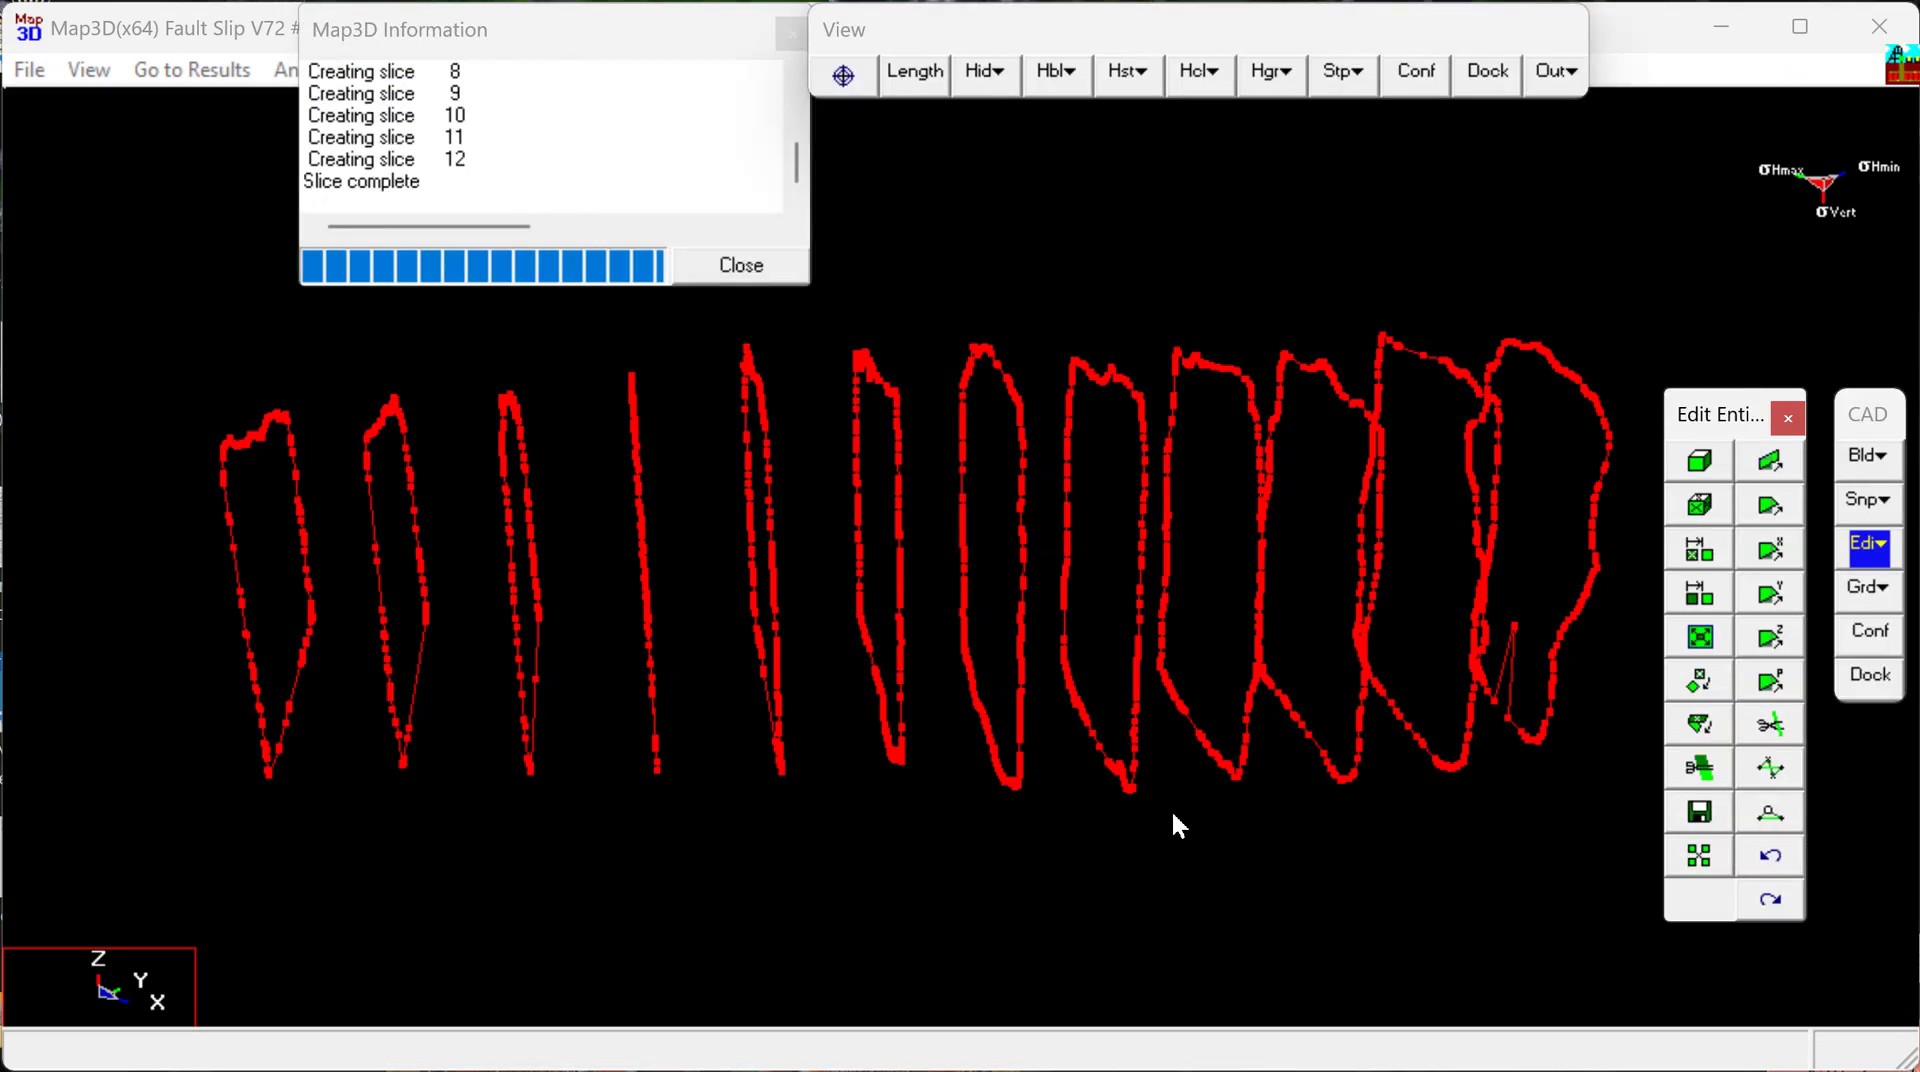Click the move-along-X entity icon

point(1770,549)
